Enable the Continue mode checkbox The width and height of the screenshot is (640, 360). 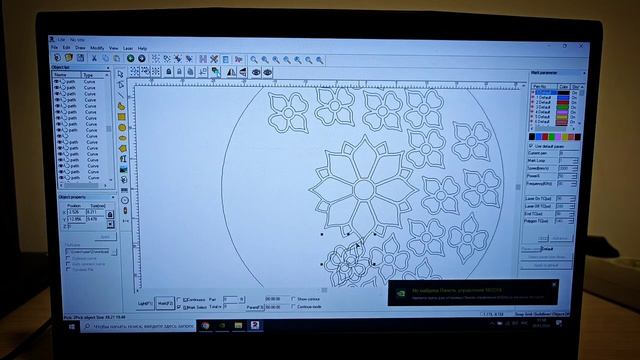pos(293,306)
